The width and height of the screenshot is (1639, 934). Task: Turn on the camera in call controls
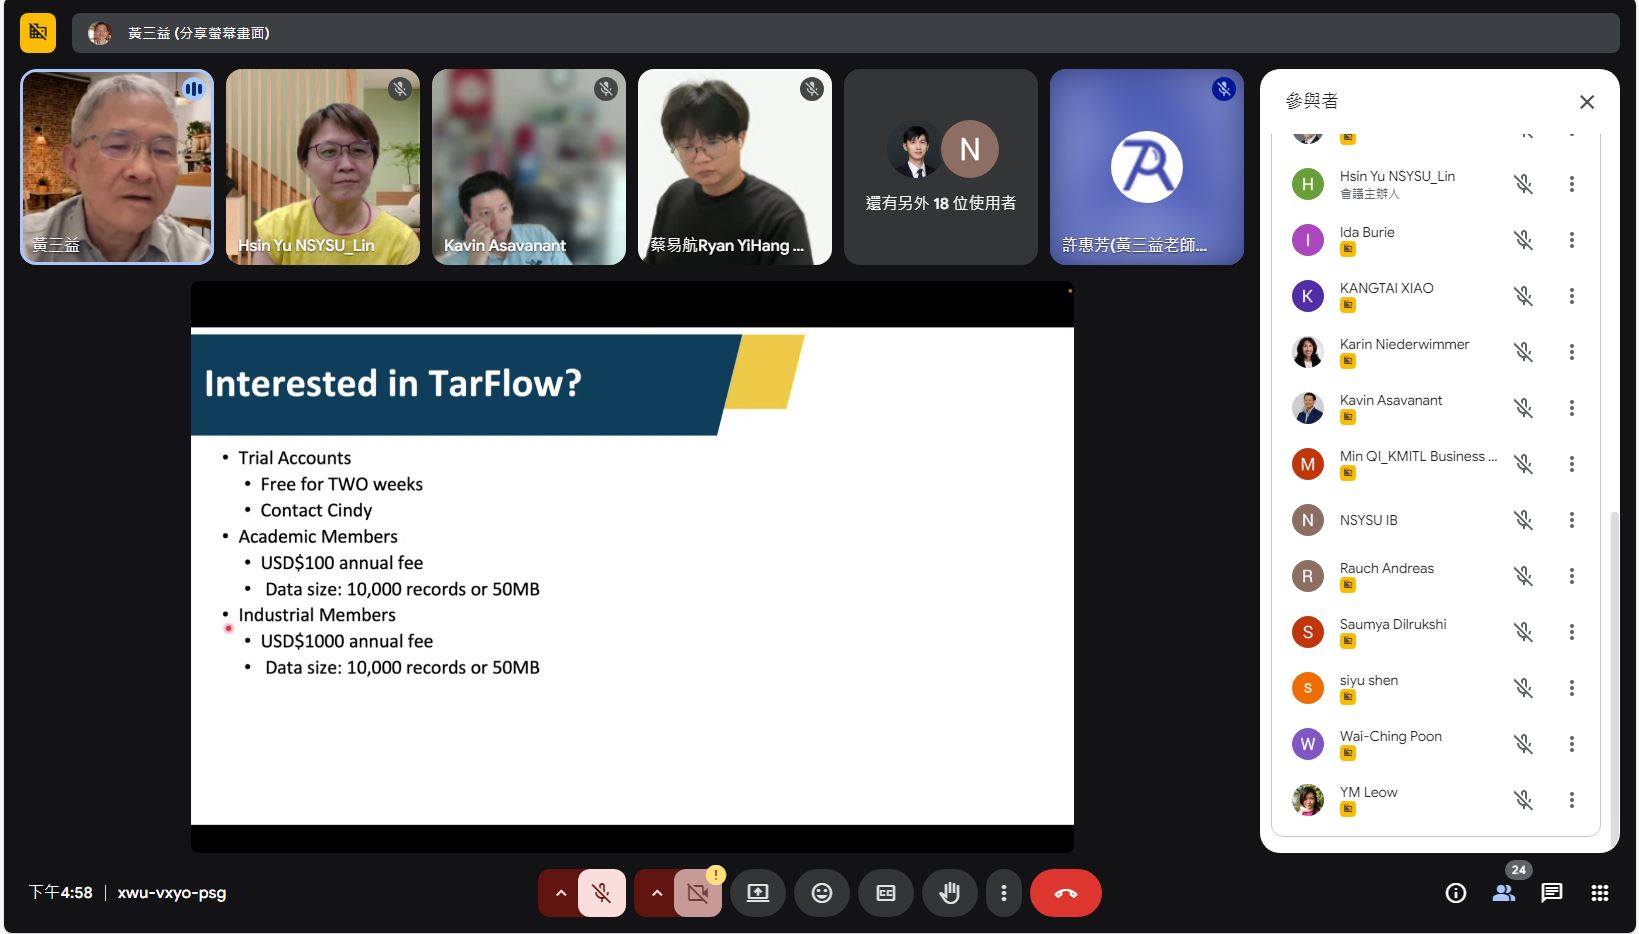click(698, 893)
